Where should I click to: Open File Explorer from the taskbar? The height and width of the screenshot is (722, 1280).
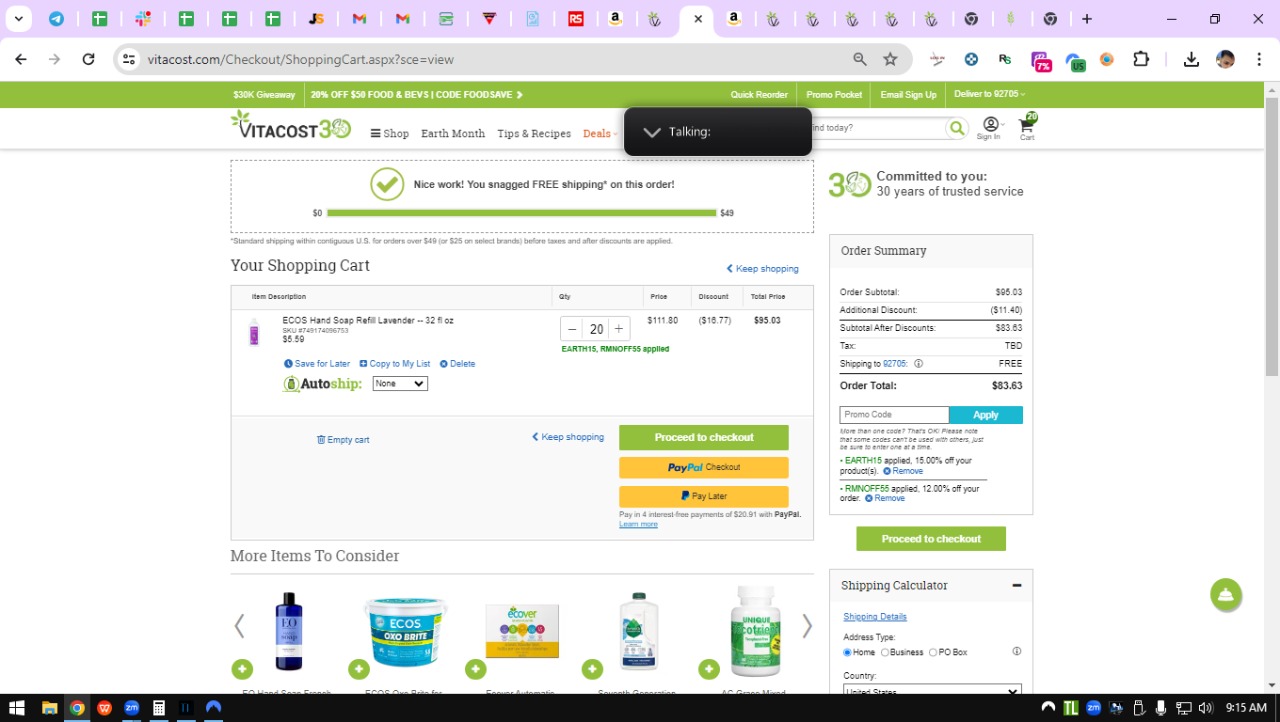[49, 708]
